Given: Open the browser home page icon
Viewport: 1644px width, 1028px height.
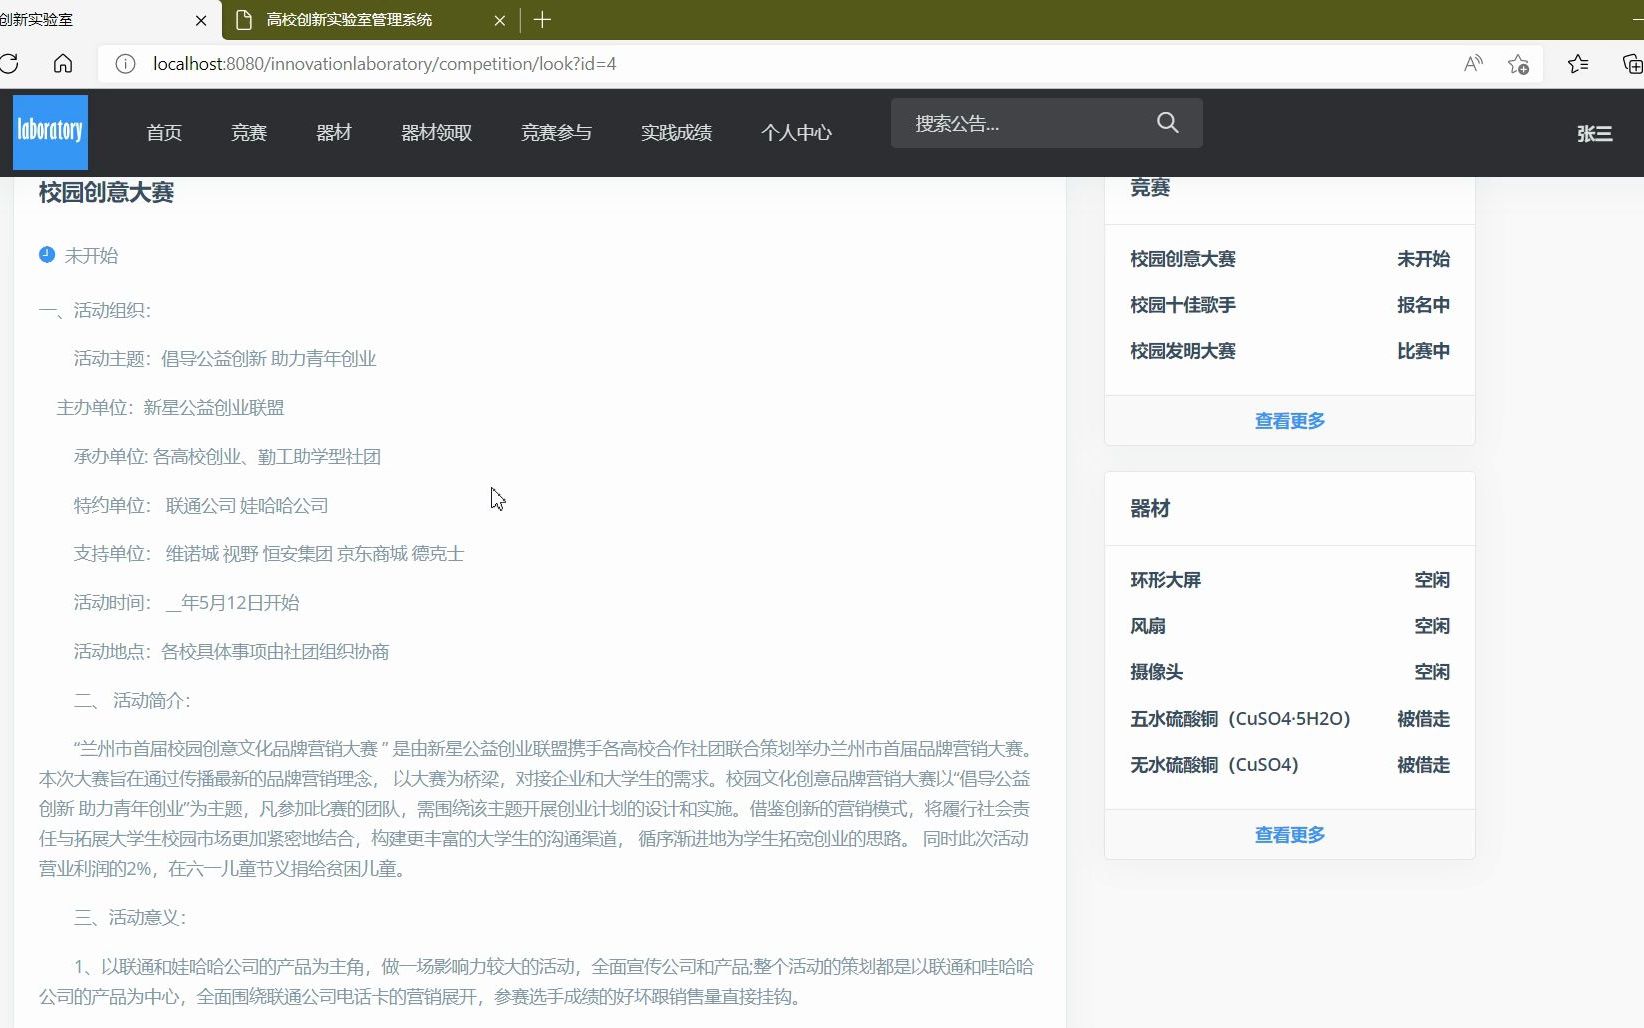Looking at the screenshot, I should (x=63, y=63).
